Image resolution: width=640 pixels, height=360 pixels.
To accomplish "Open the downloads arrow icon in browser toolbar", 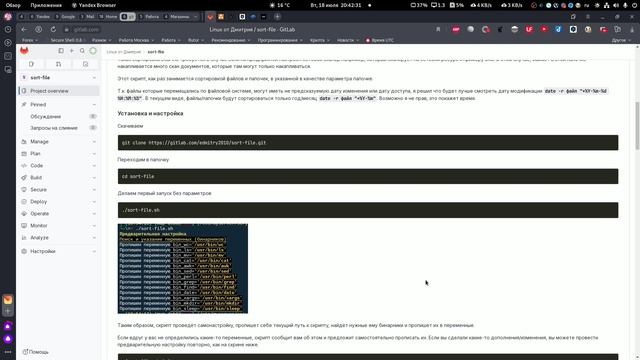I will click(x=632, y=29).
